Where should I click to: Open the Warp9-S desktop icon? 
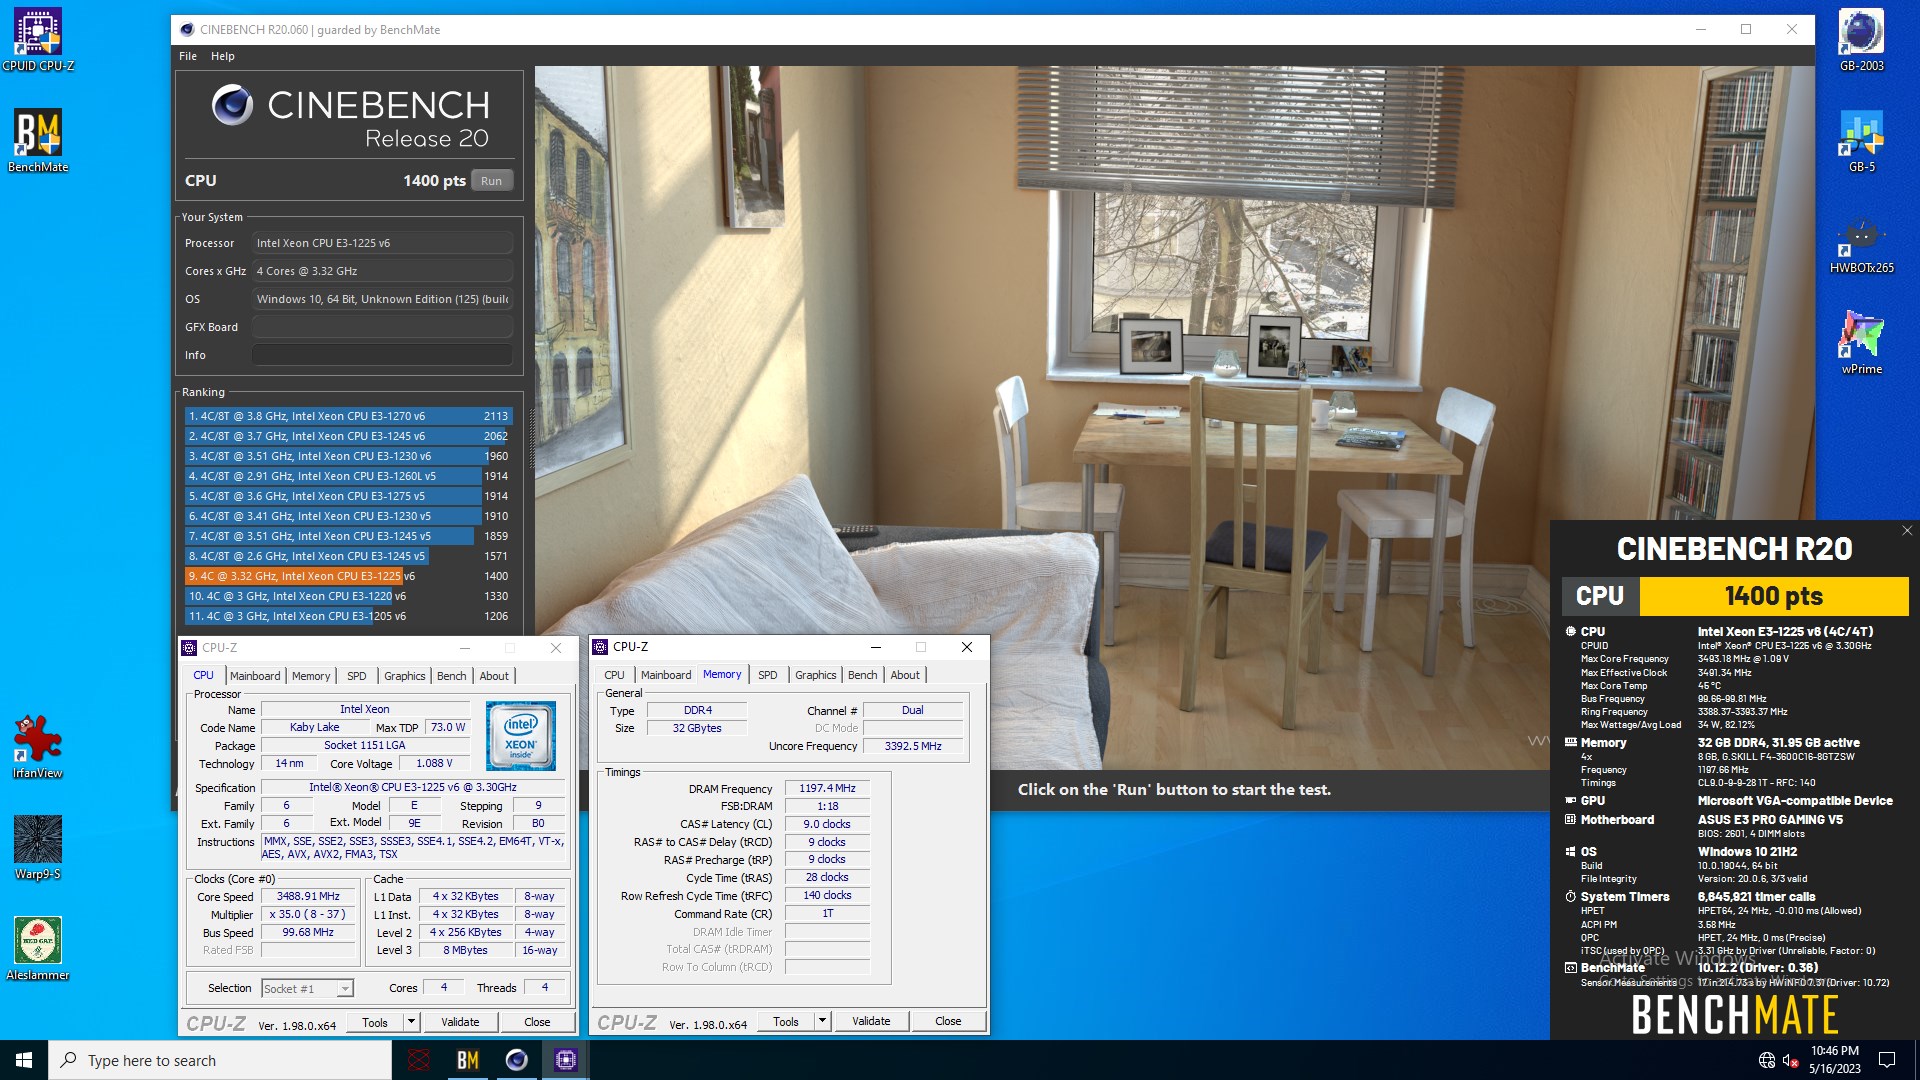[x=38, y=848]
